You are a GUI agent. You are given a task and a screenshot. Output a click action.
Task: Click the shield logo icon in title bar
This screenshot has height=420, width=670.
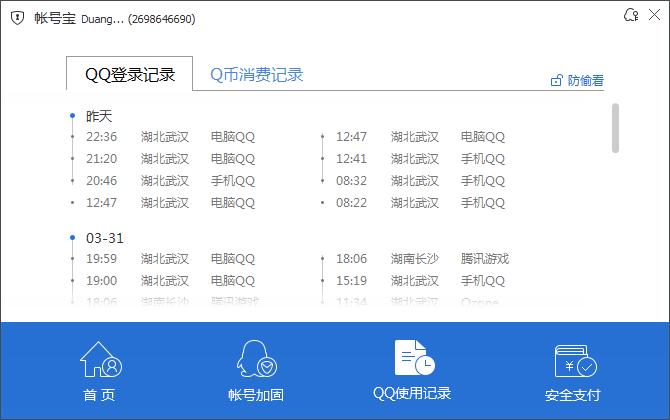17,18
